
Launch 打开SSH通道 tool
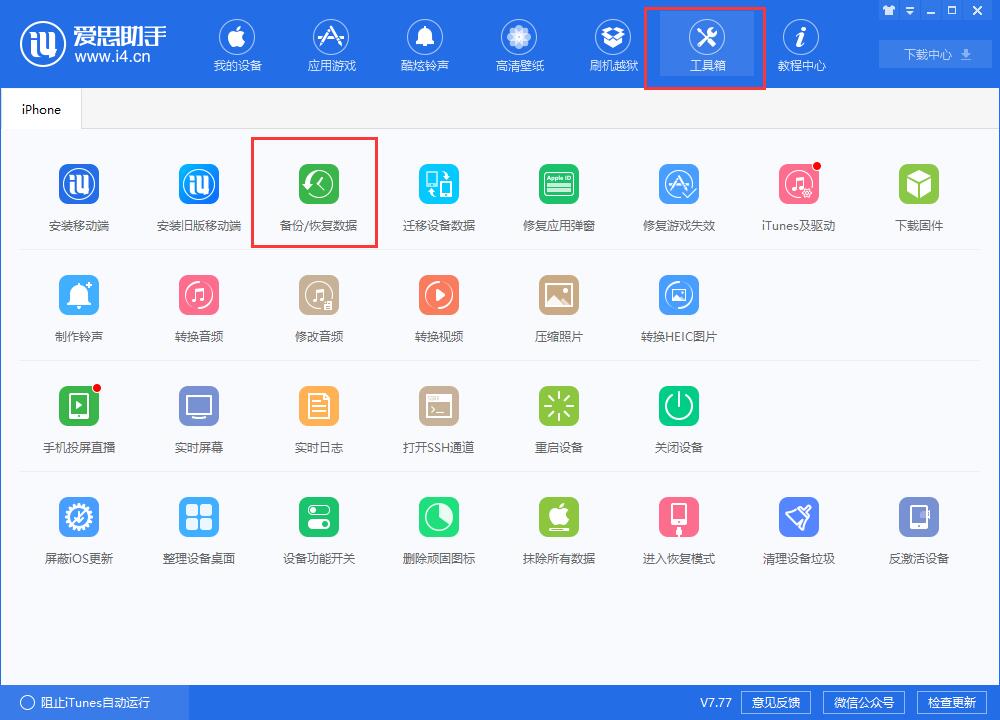438,417
